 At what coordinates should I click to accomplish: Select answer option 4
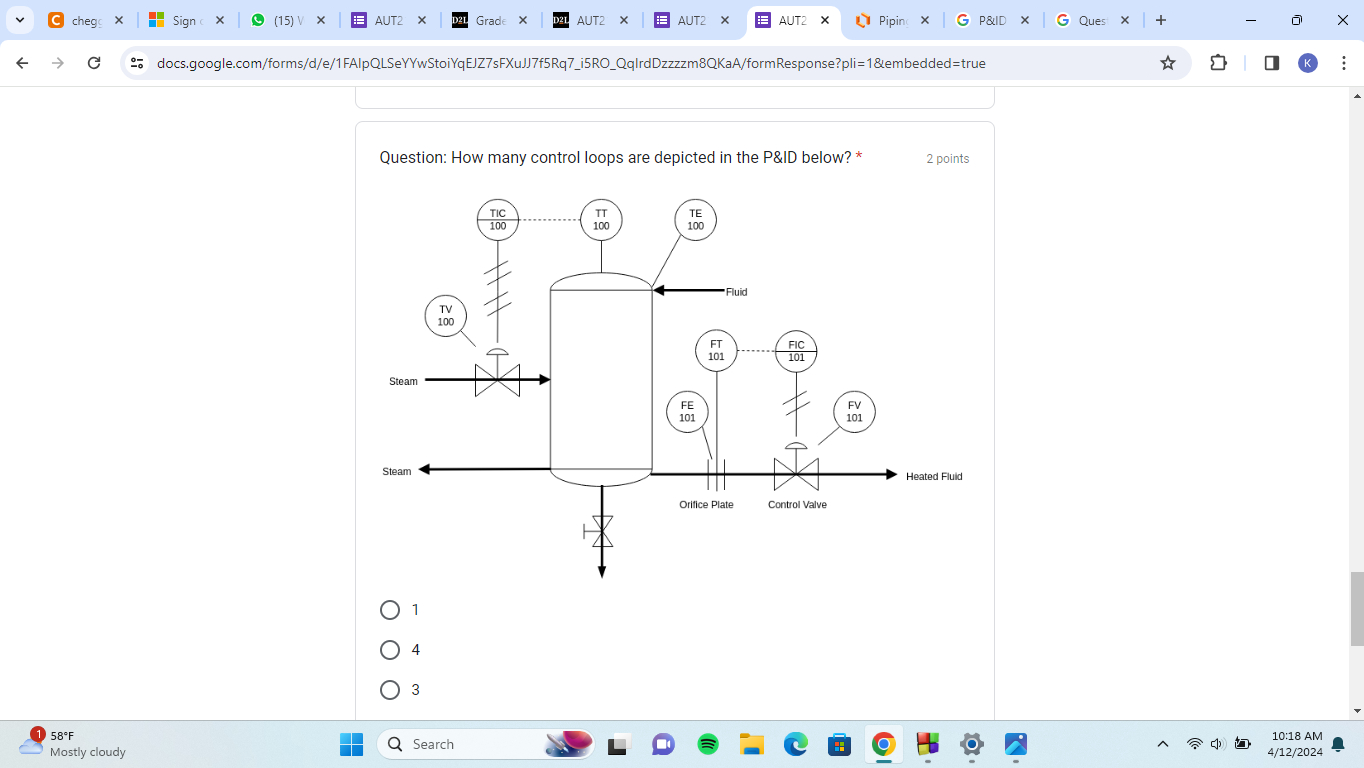click(x=390, y=649)
